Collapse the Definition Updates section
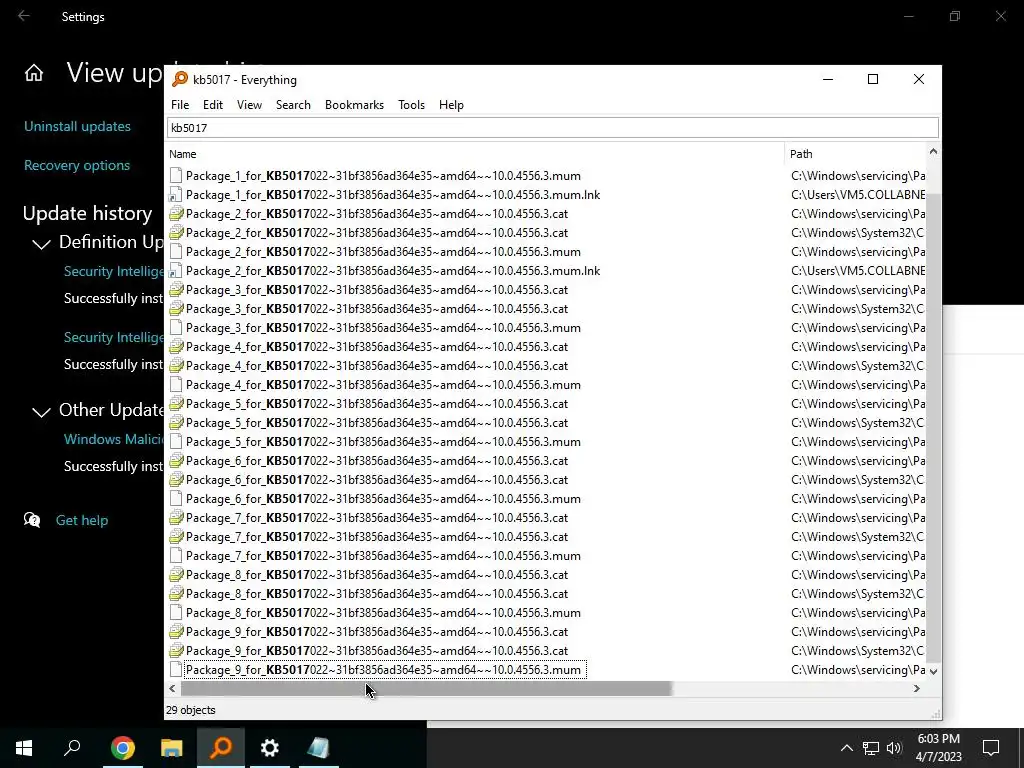This screenshot has height=768, width=1024. click(41, 244)
